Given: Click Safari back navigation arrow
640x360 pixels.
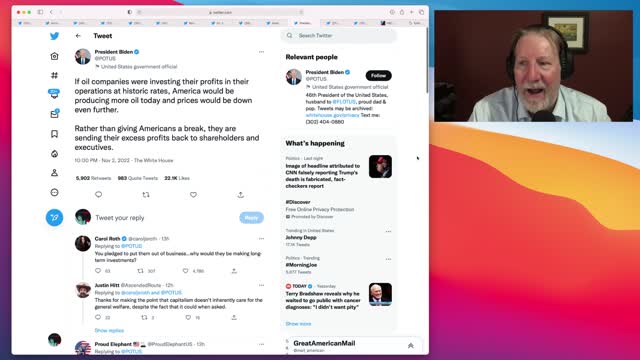Looking at the screenshot, I should 51,12.
